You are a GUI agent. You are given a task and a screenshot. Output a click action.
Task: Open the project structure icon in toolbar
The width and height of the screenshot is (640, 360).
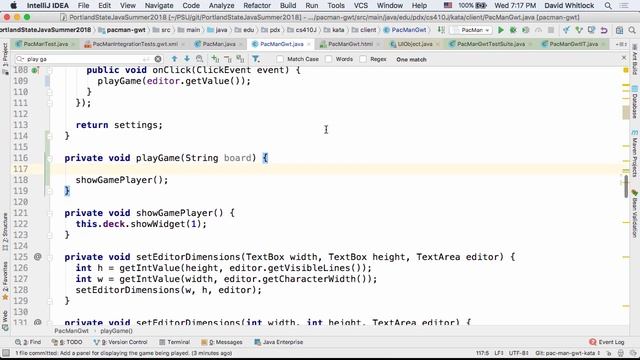pyautogui.click(x=620, y=30)
